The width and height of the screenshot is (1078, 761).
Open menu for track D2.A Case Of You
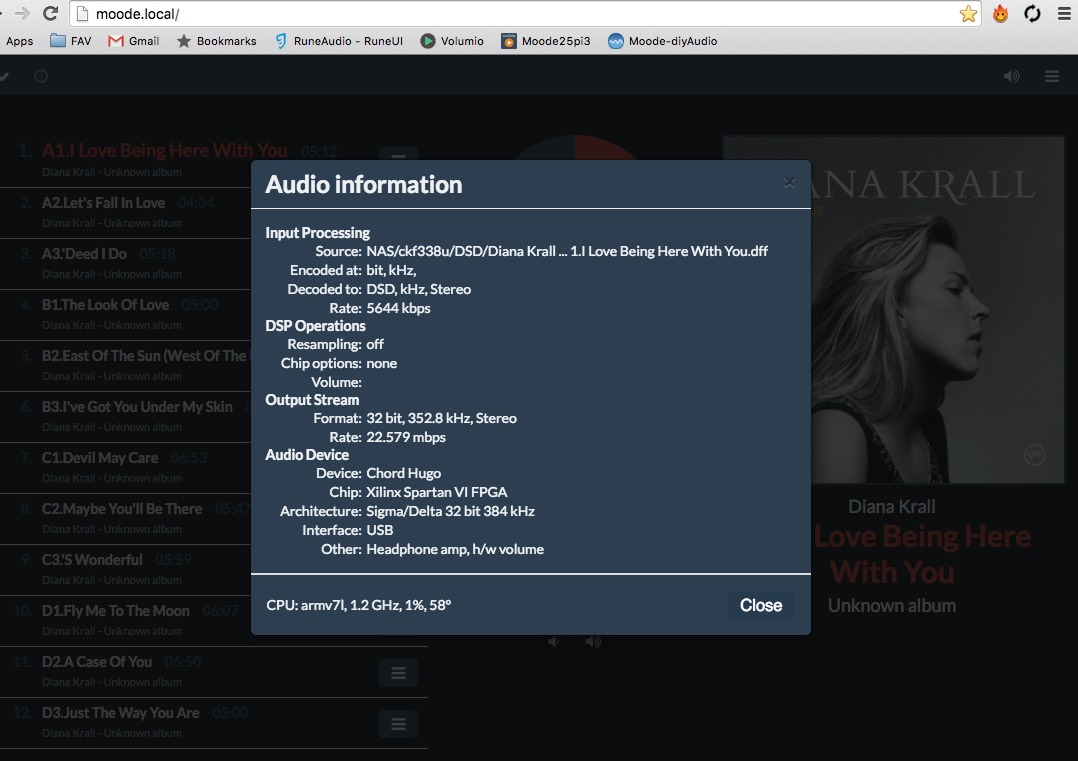tap(398, 673)
